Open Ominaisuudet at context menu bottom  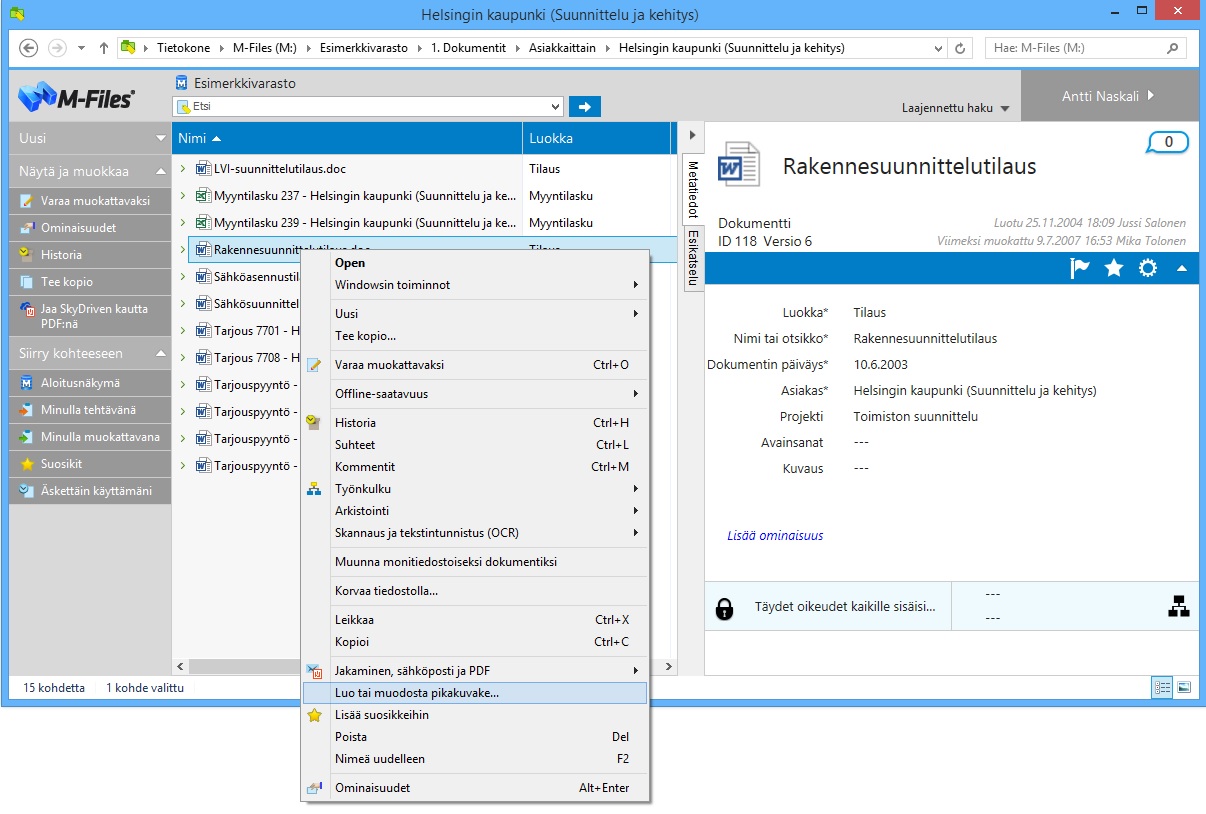pyautogui.click(x=476, y=788)
